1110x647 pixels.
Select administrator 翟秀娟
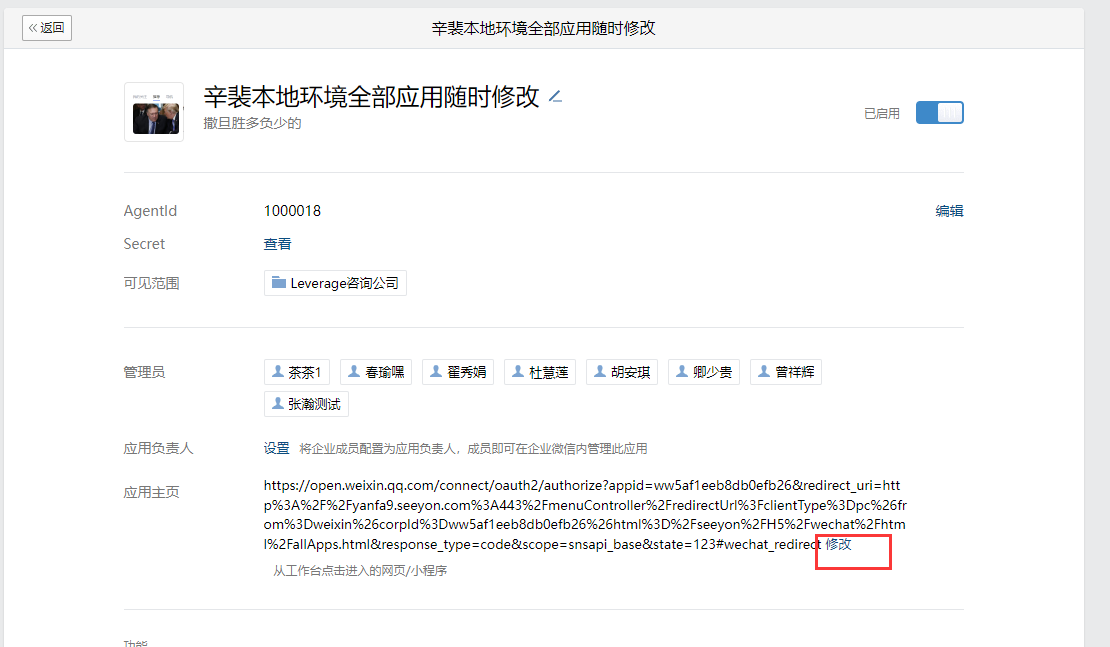coord(458,372)
